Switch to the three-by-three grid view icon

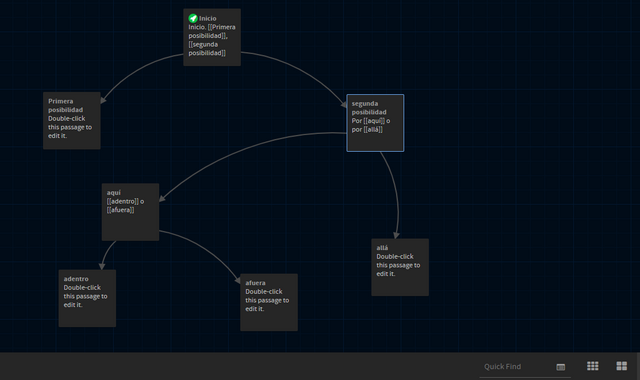pos(593,366)
